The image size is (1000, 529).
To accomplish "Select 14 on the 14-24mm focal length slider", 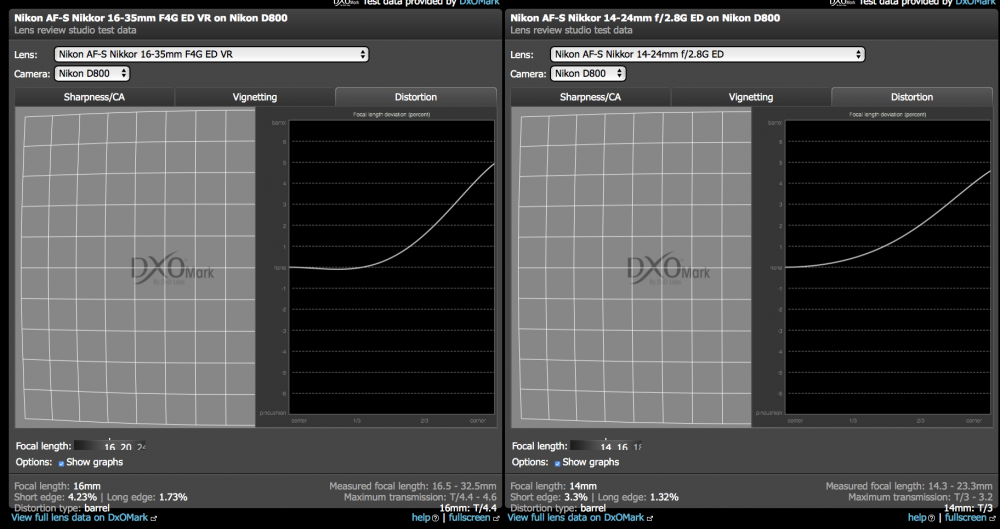I will (606, 447).
